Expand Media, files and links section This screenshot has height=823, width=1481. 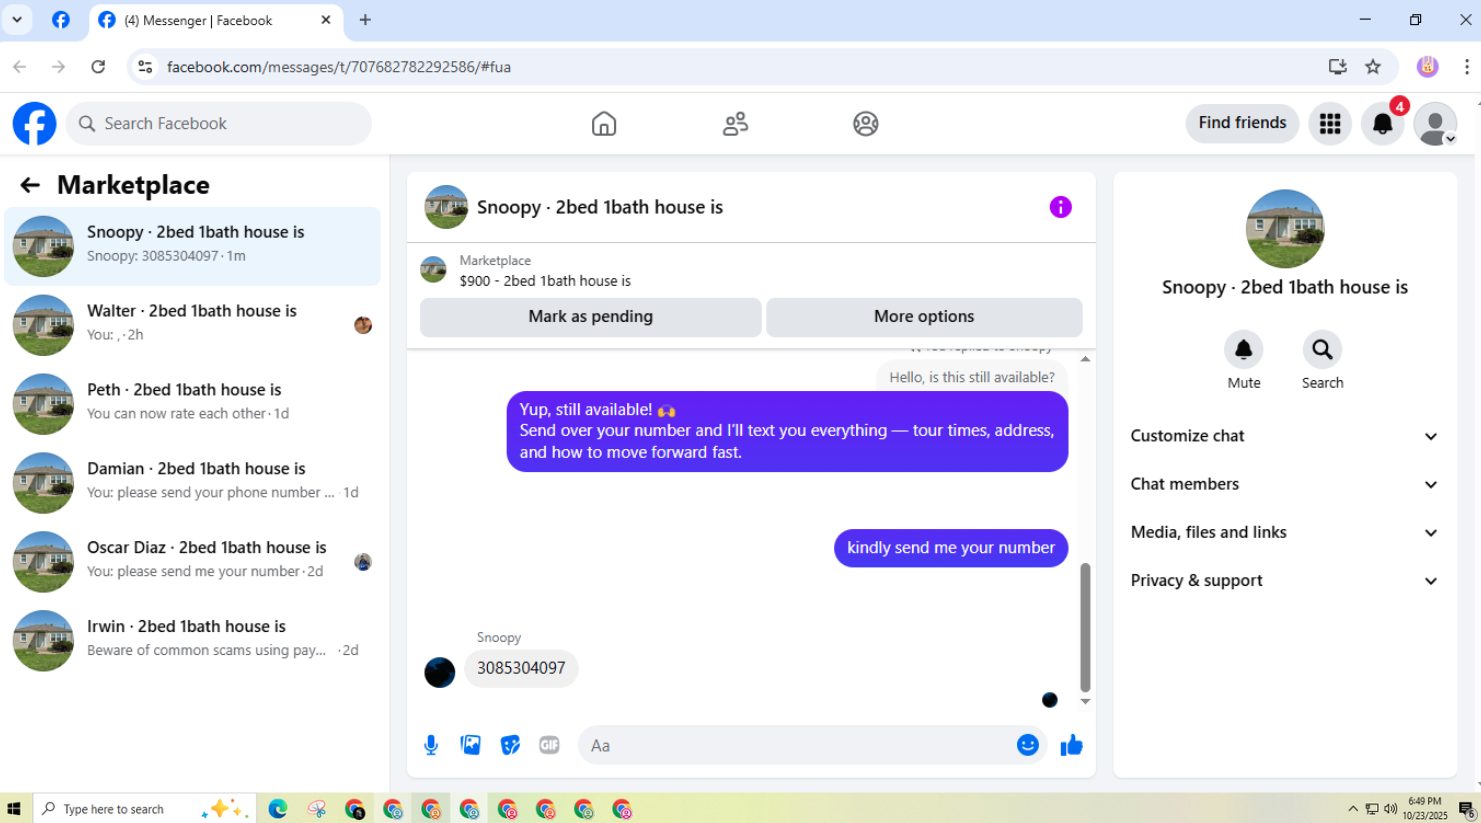pos(1284,532)
